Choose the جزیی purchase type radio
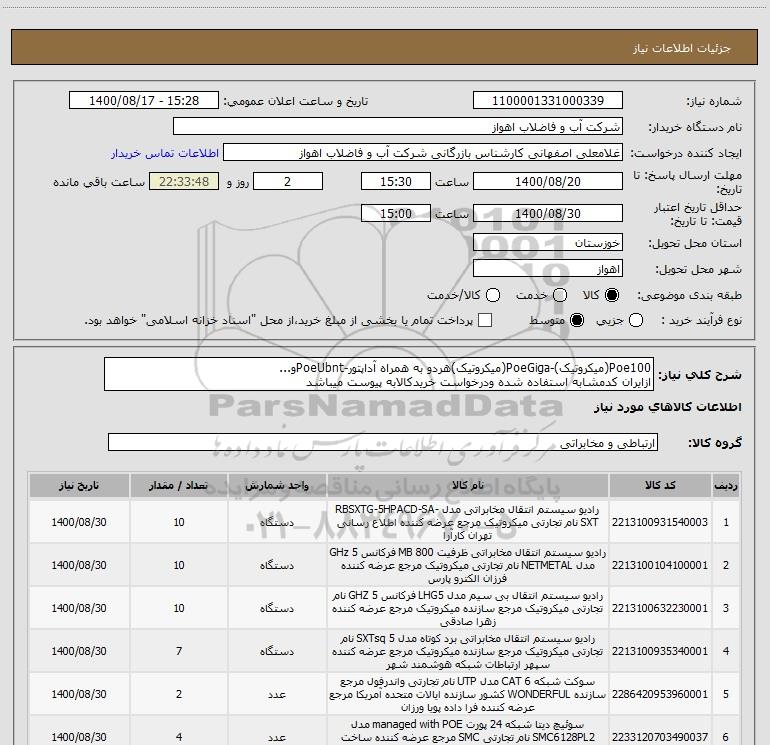Viewport: 770px width, 745px height. click(635, 320)
